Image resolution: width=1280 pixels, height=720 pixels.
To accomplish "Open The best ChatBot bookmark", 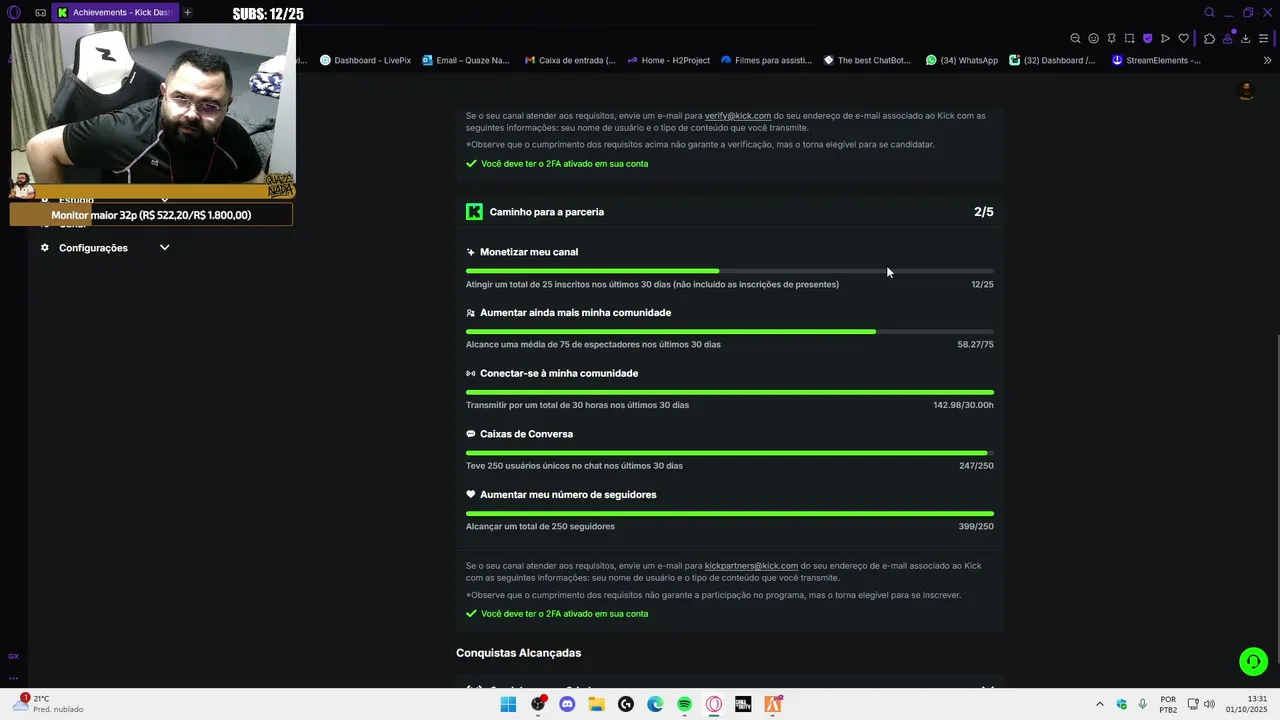I will click(867, 60).
